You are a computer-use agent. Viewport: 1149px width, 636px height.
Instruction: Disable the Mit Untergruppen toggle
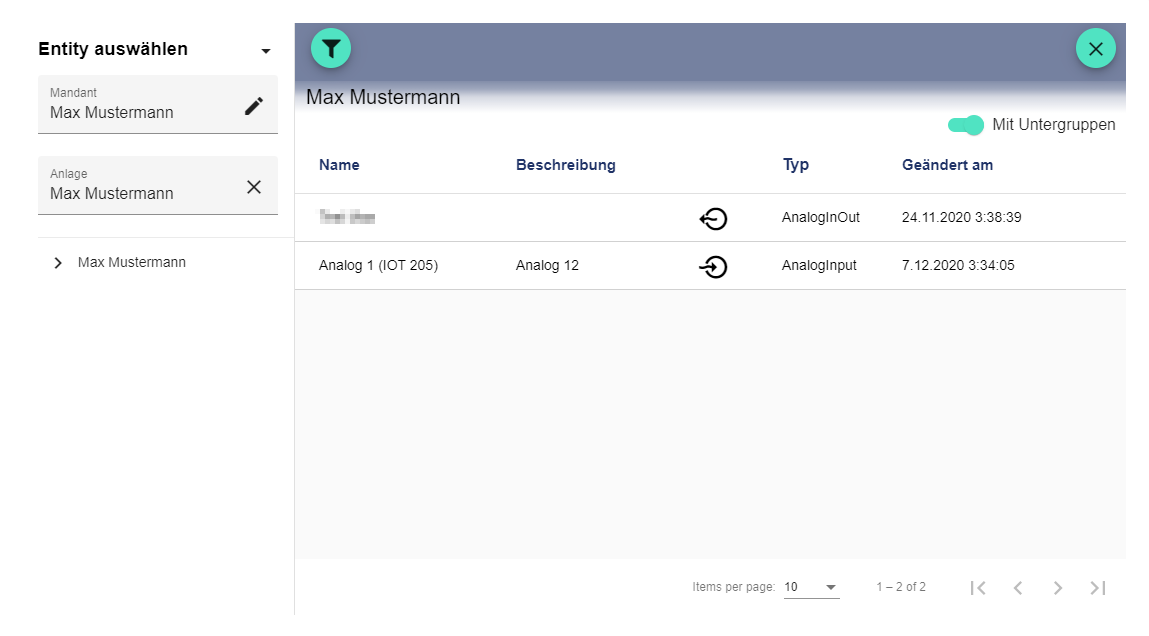coord(964,125)
